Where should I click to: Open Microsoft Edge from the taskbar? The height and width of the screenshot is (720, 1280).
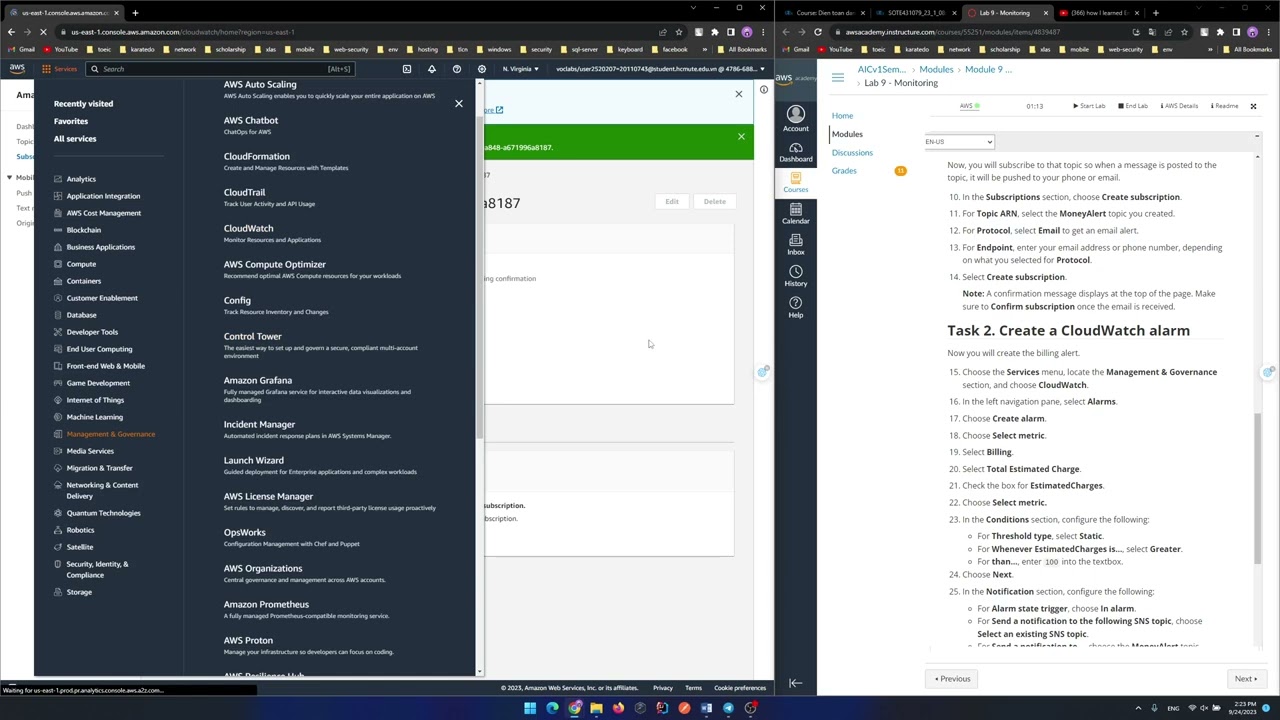552,708
